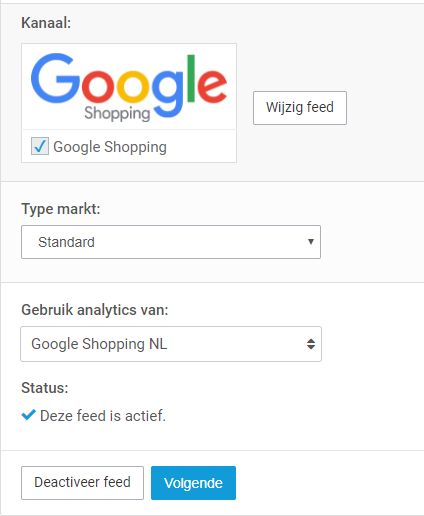Click the blue Volgende button
Screen dimensions: 424x516
pos(193,483)
